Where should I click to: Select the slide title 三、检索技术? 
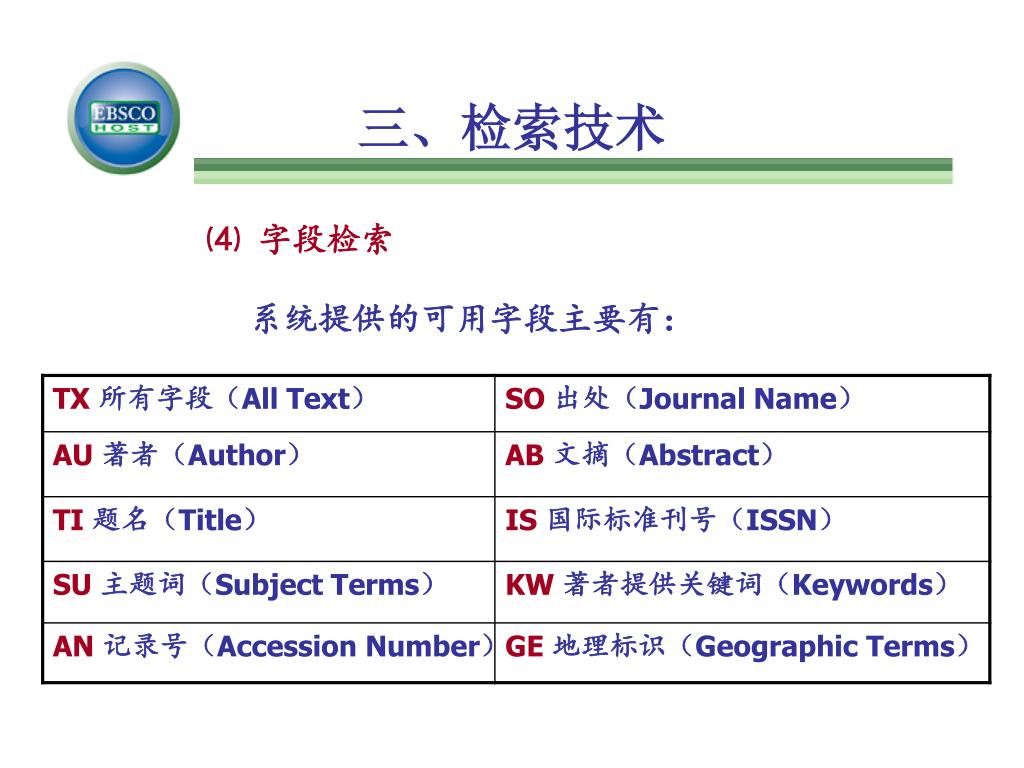(x=512, y=128)
